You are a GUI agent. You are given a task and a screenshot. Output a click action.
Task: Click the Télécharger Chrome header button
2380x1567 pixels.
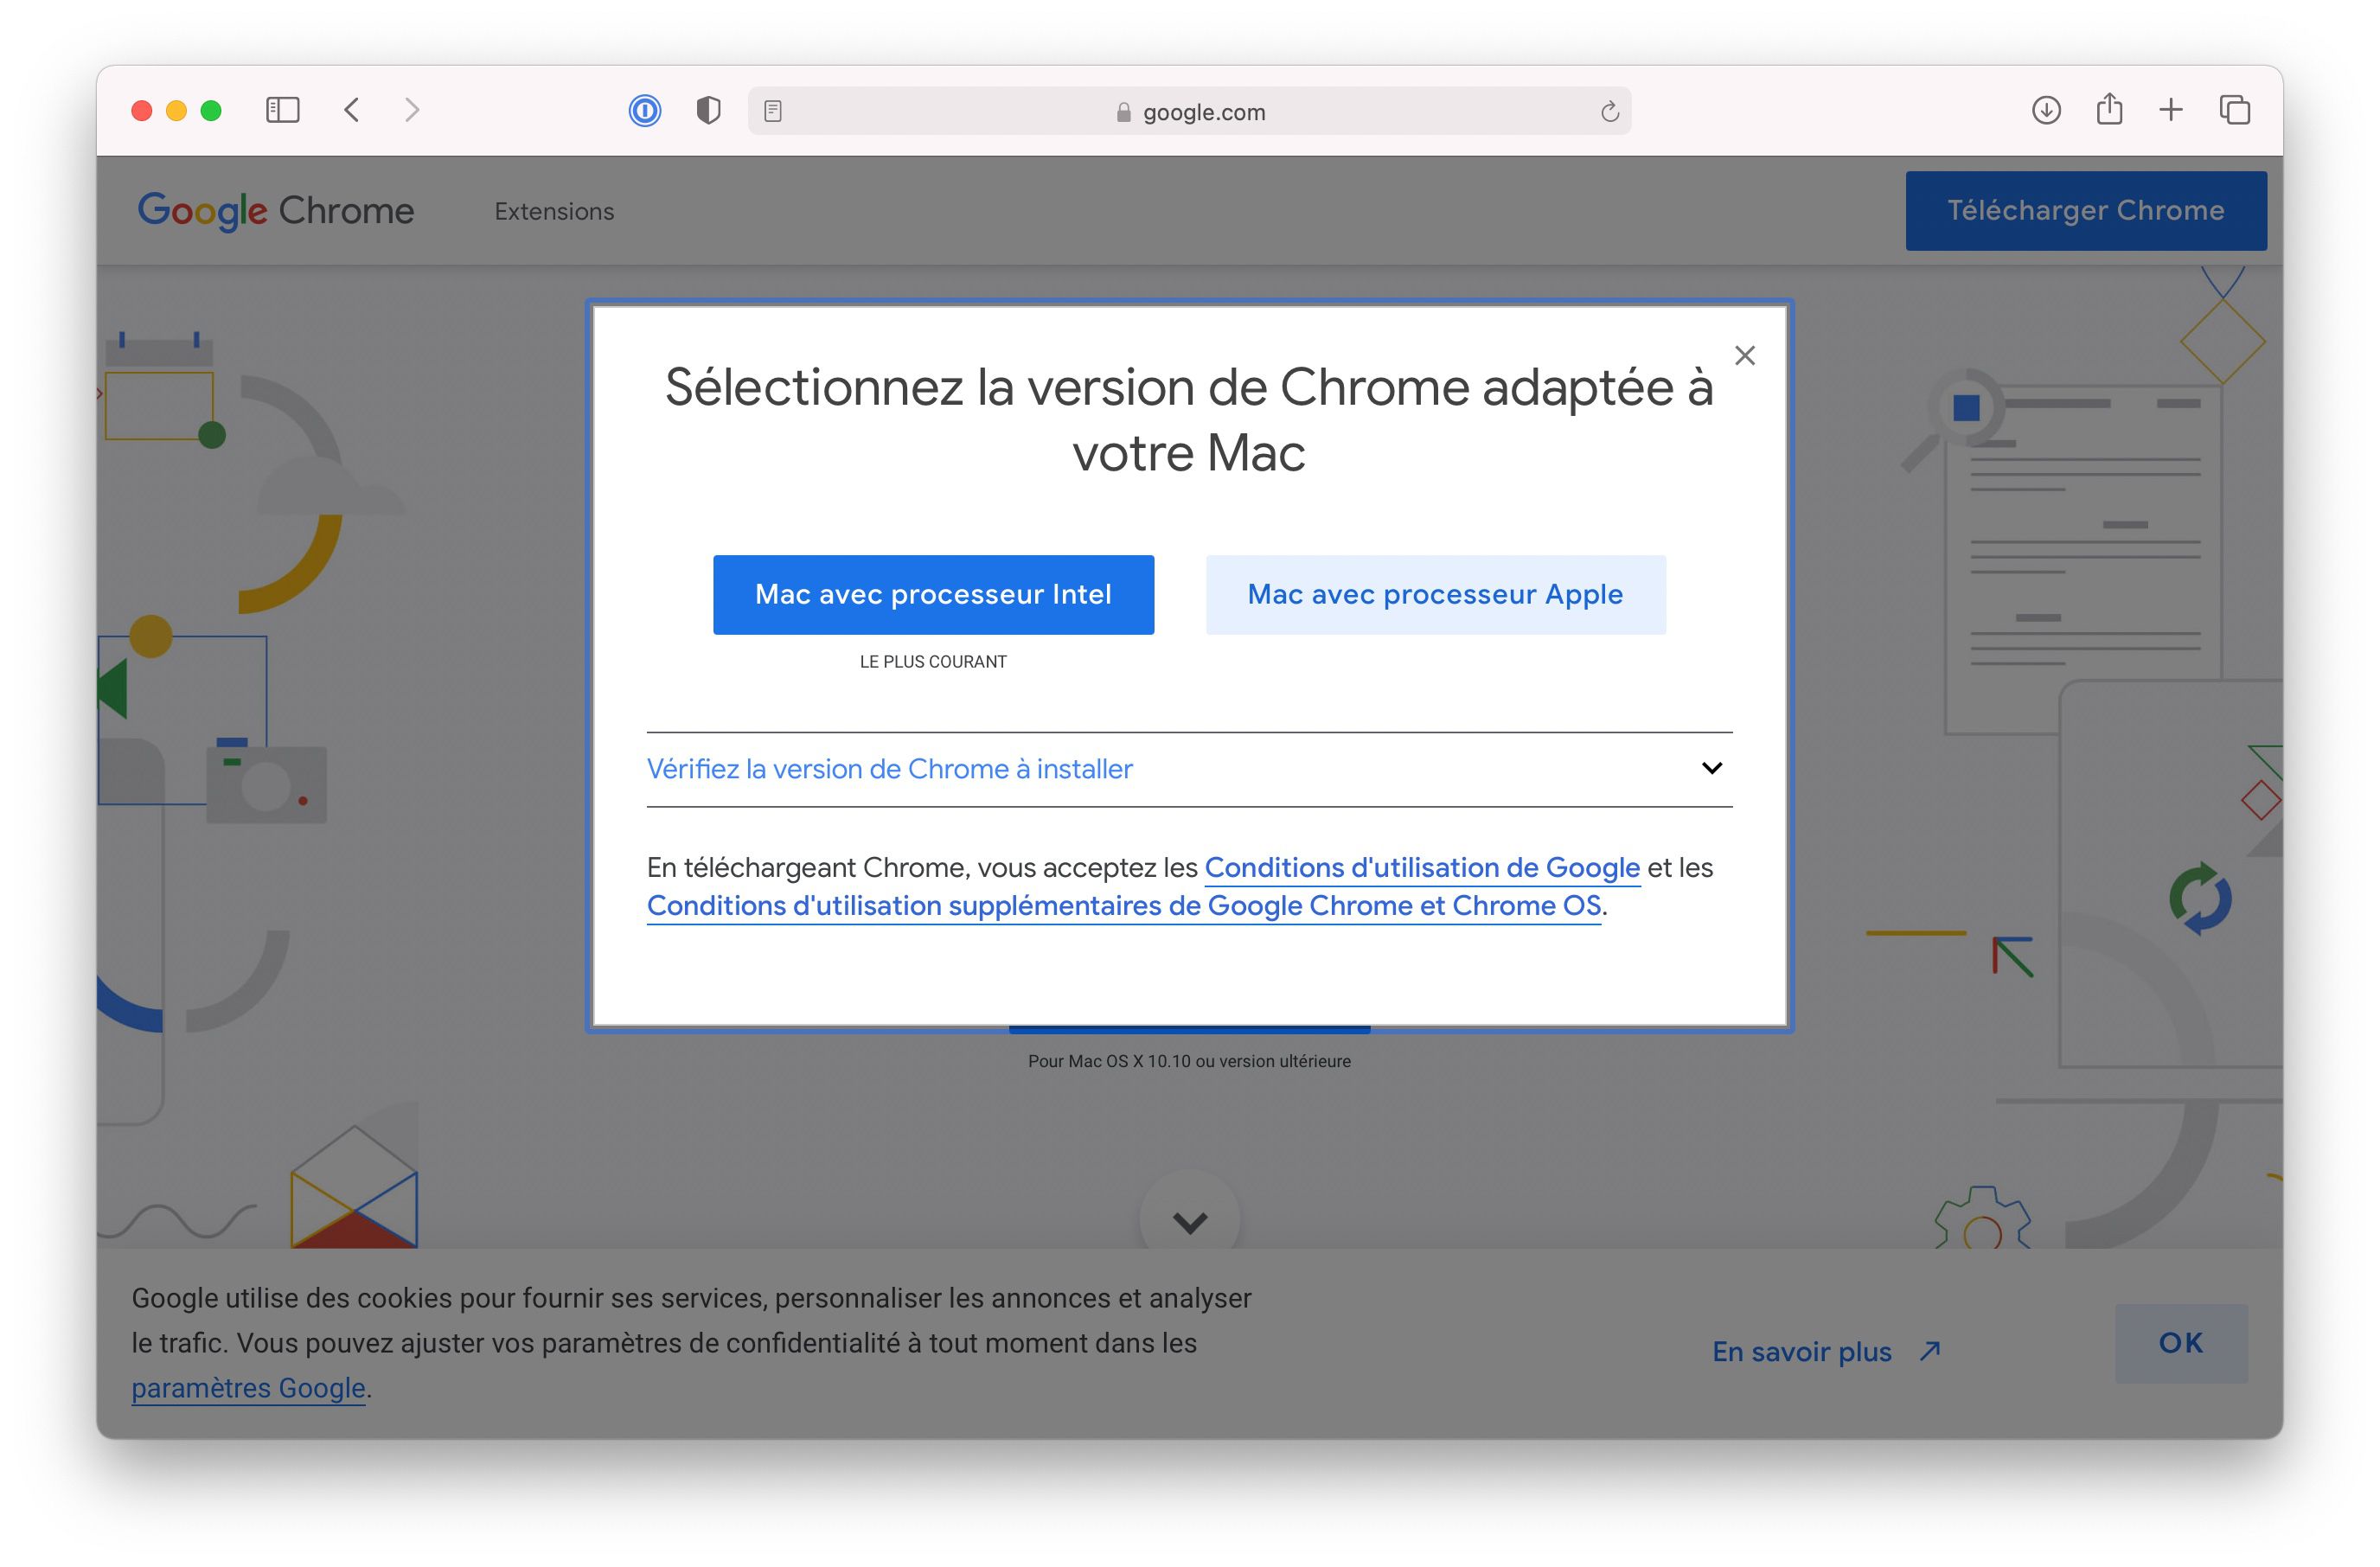(x=2086, y=210)
